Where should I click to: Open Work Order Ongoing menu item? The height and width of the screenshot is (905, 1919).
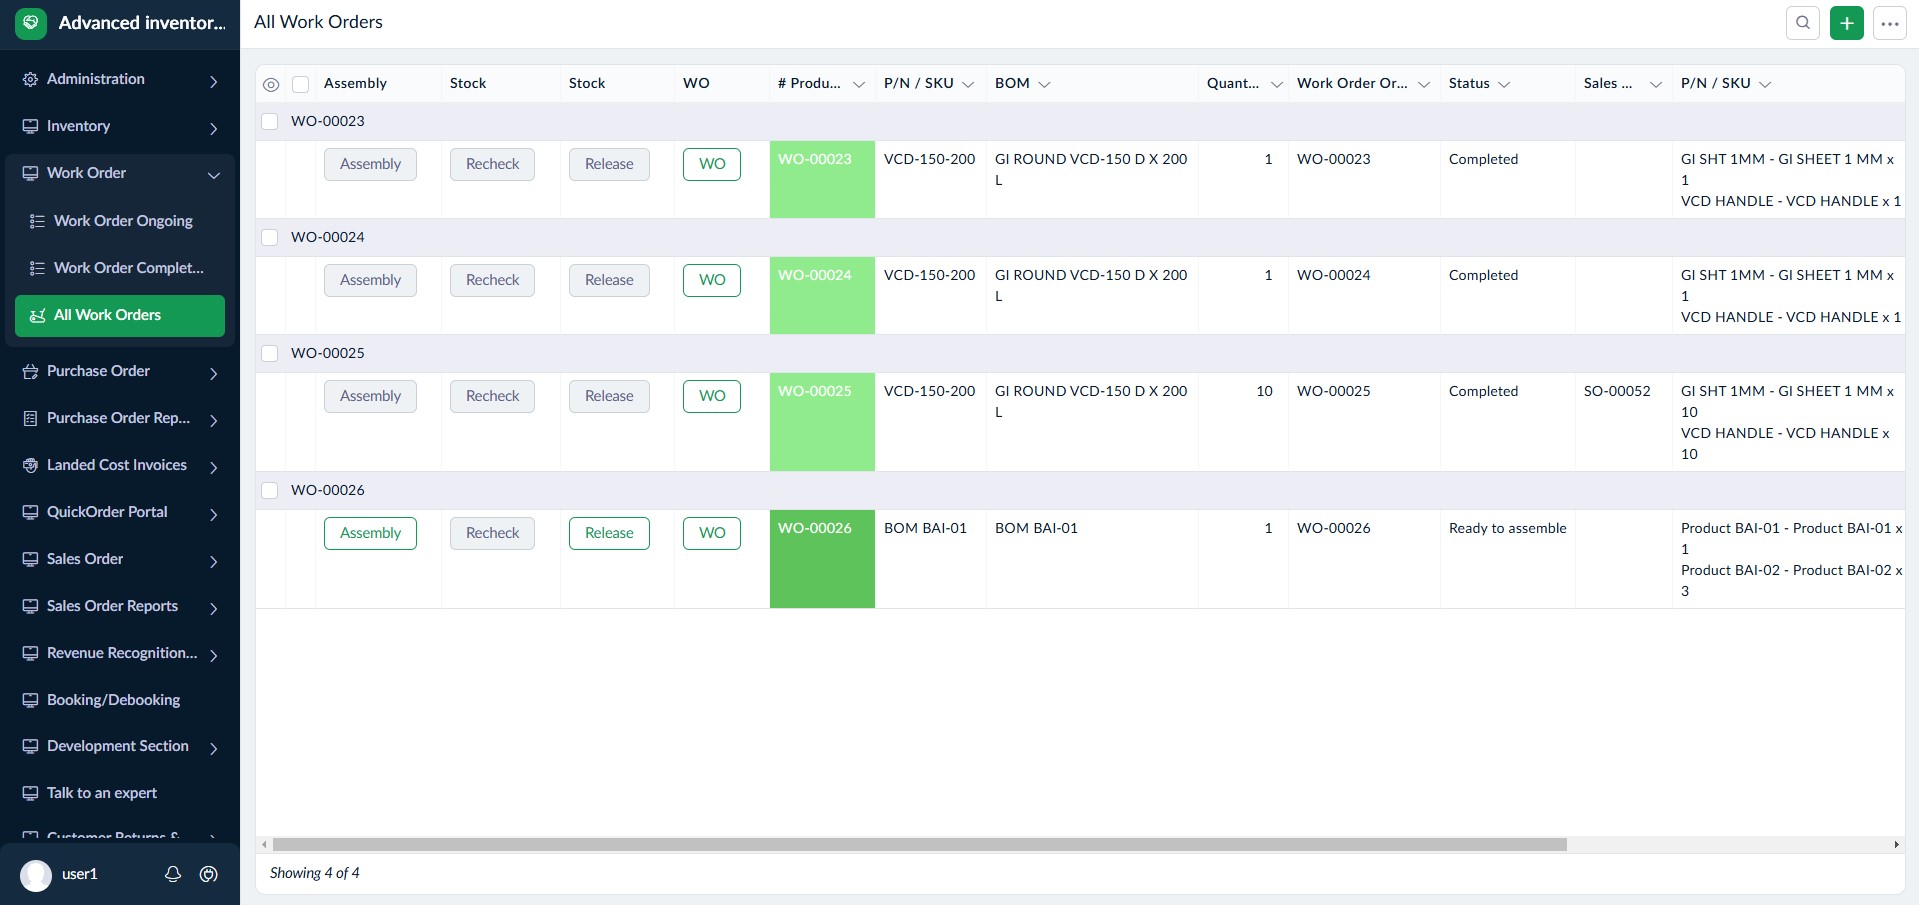click(123, 221)
